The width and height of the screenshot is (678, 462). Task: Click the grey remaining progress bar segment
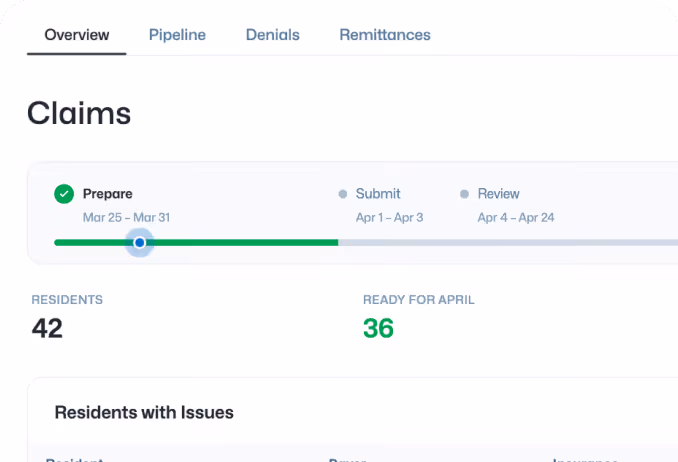[x=508, y=243]
